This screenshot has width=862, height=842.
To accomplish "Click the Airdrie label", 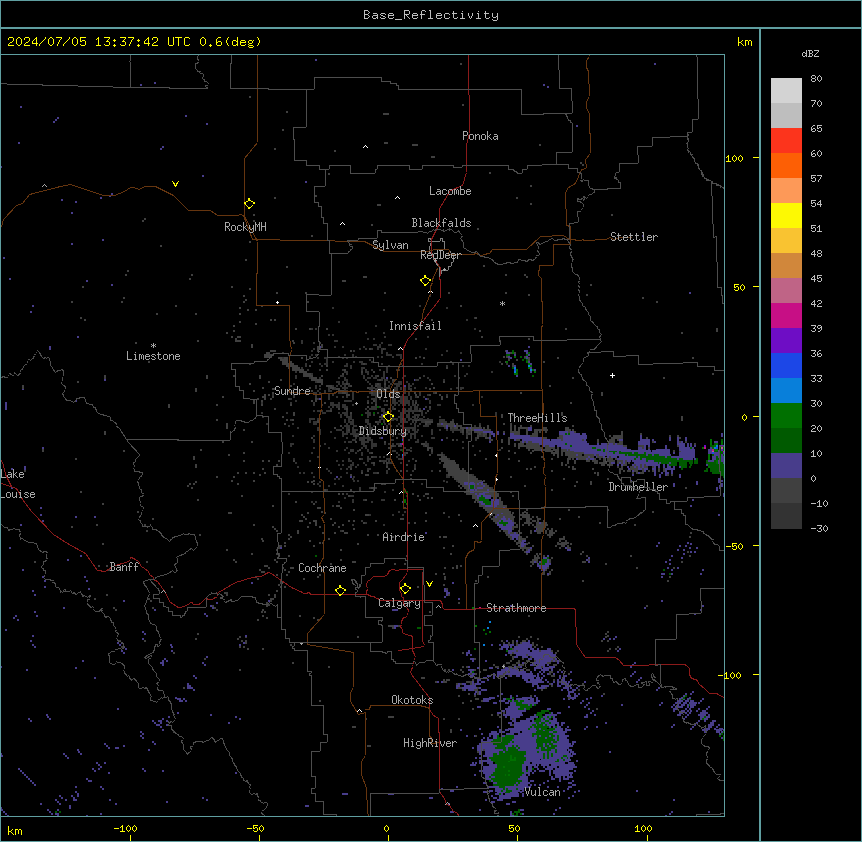I will tap(403, 537).
